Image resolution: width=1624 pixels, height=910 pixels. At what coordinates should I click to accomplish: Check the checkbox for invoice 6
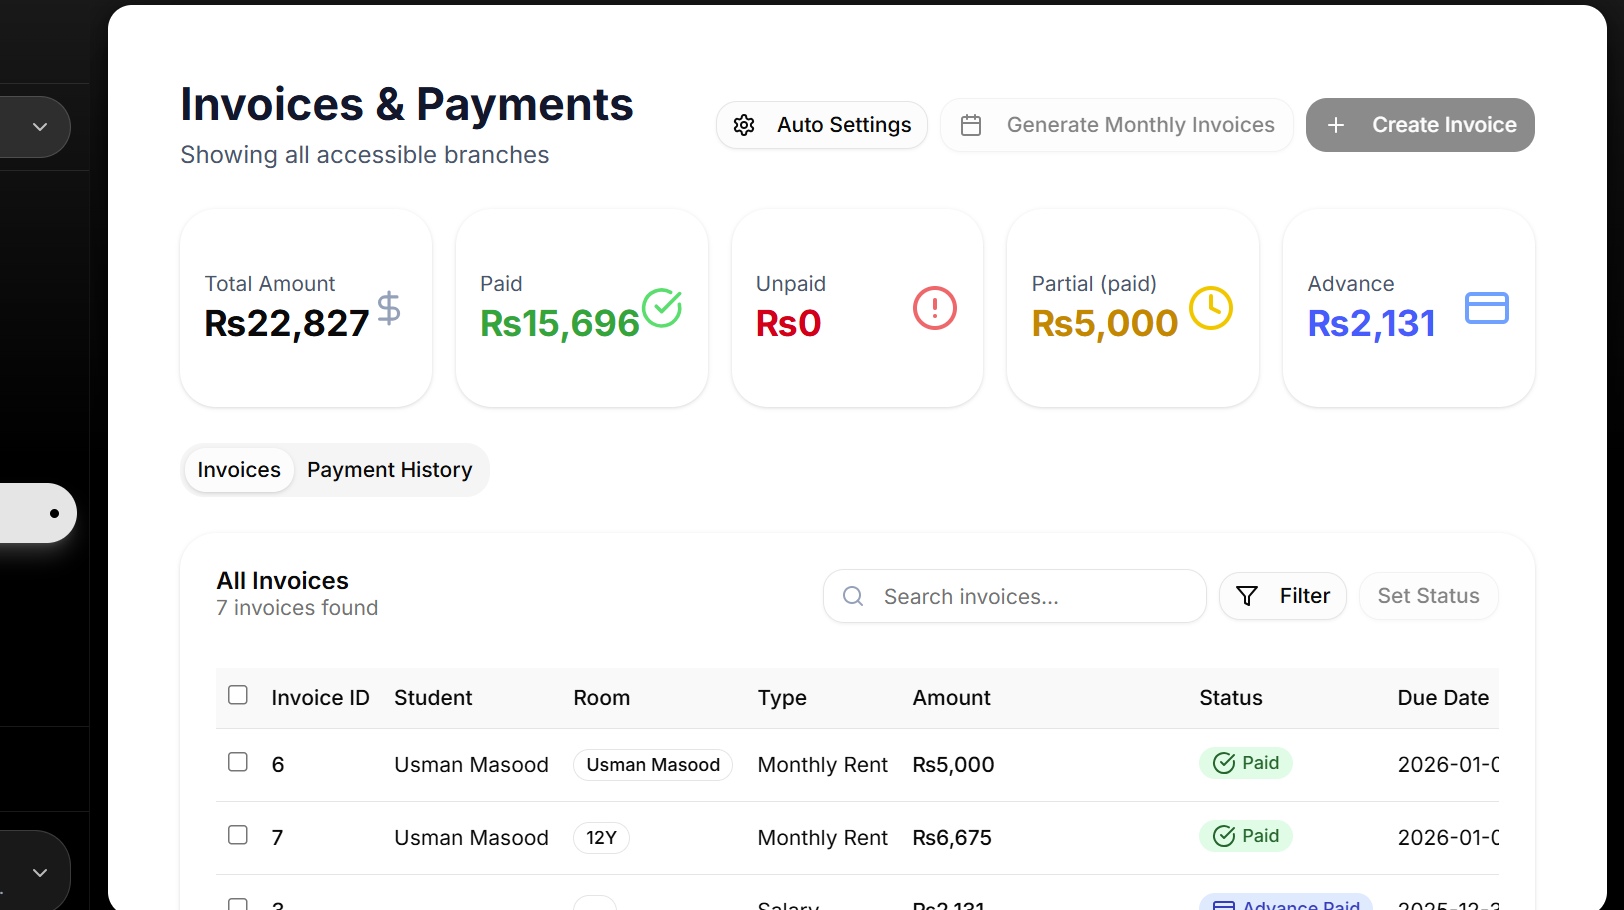coord(238,761)
